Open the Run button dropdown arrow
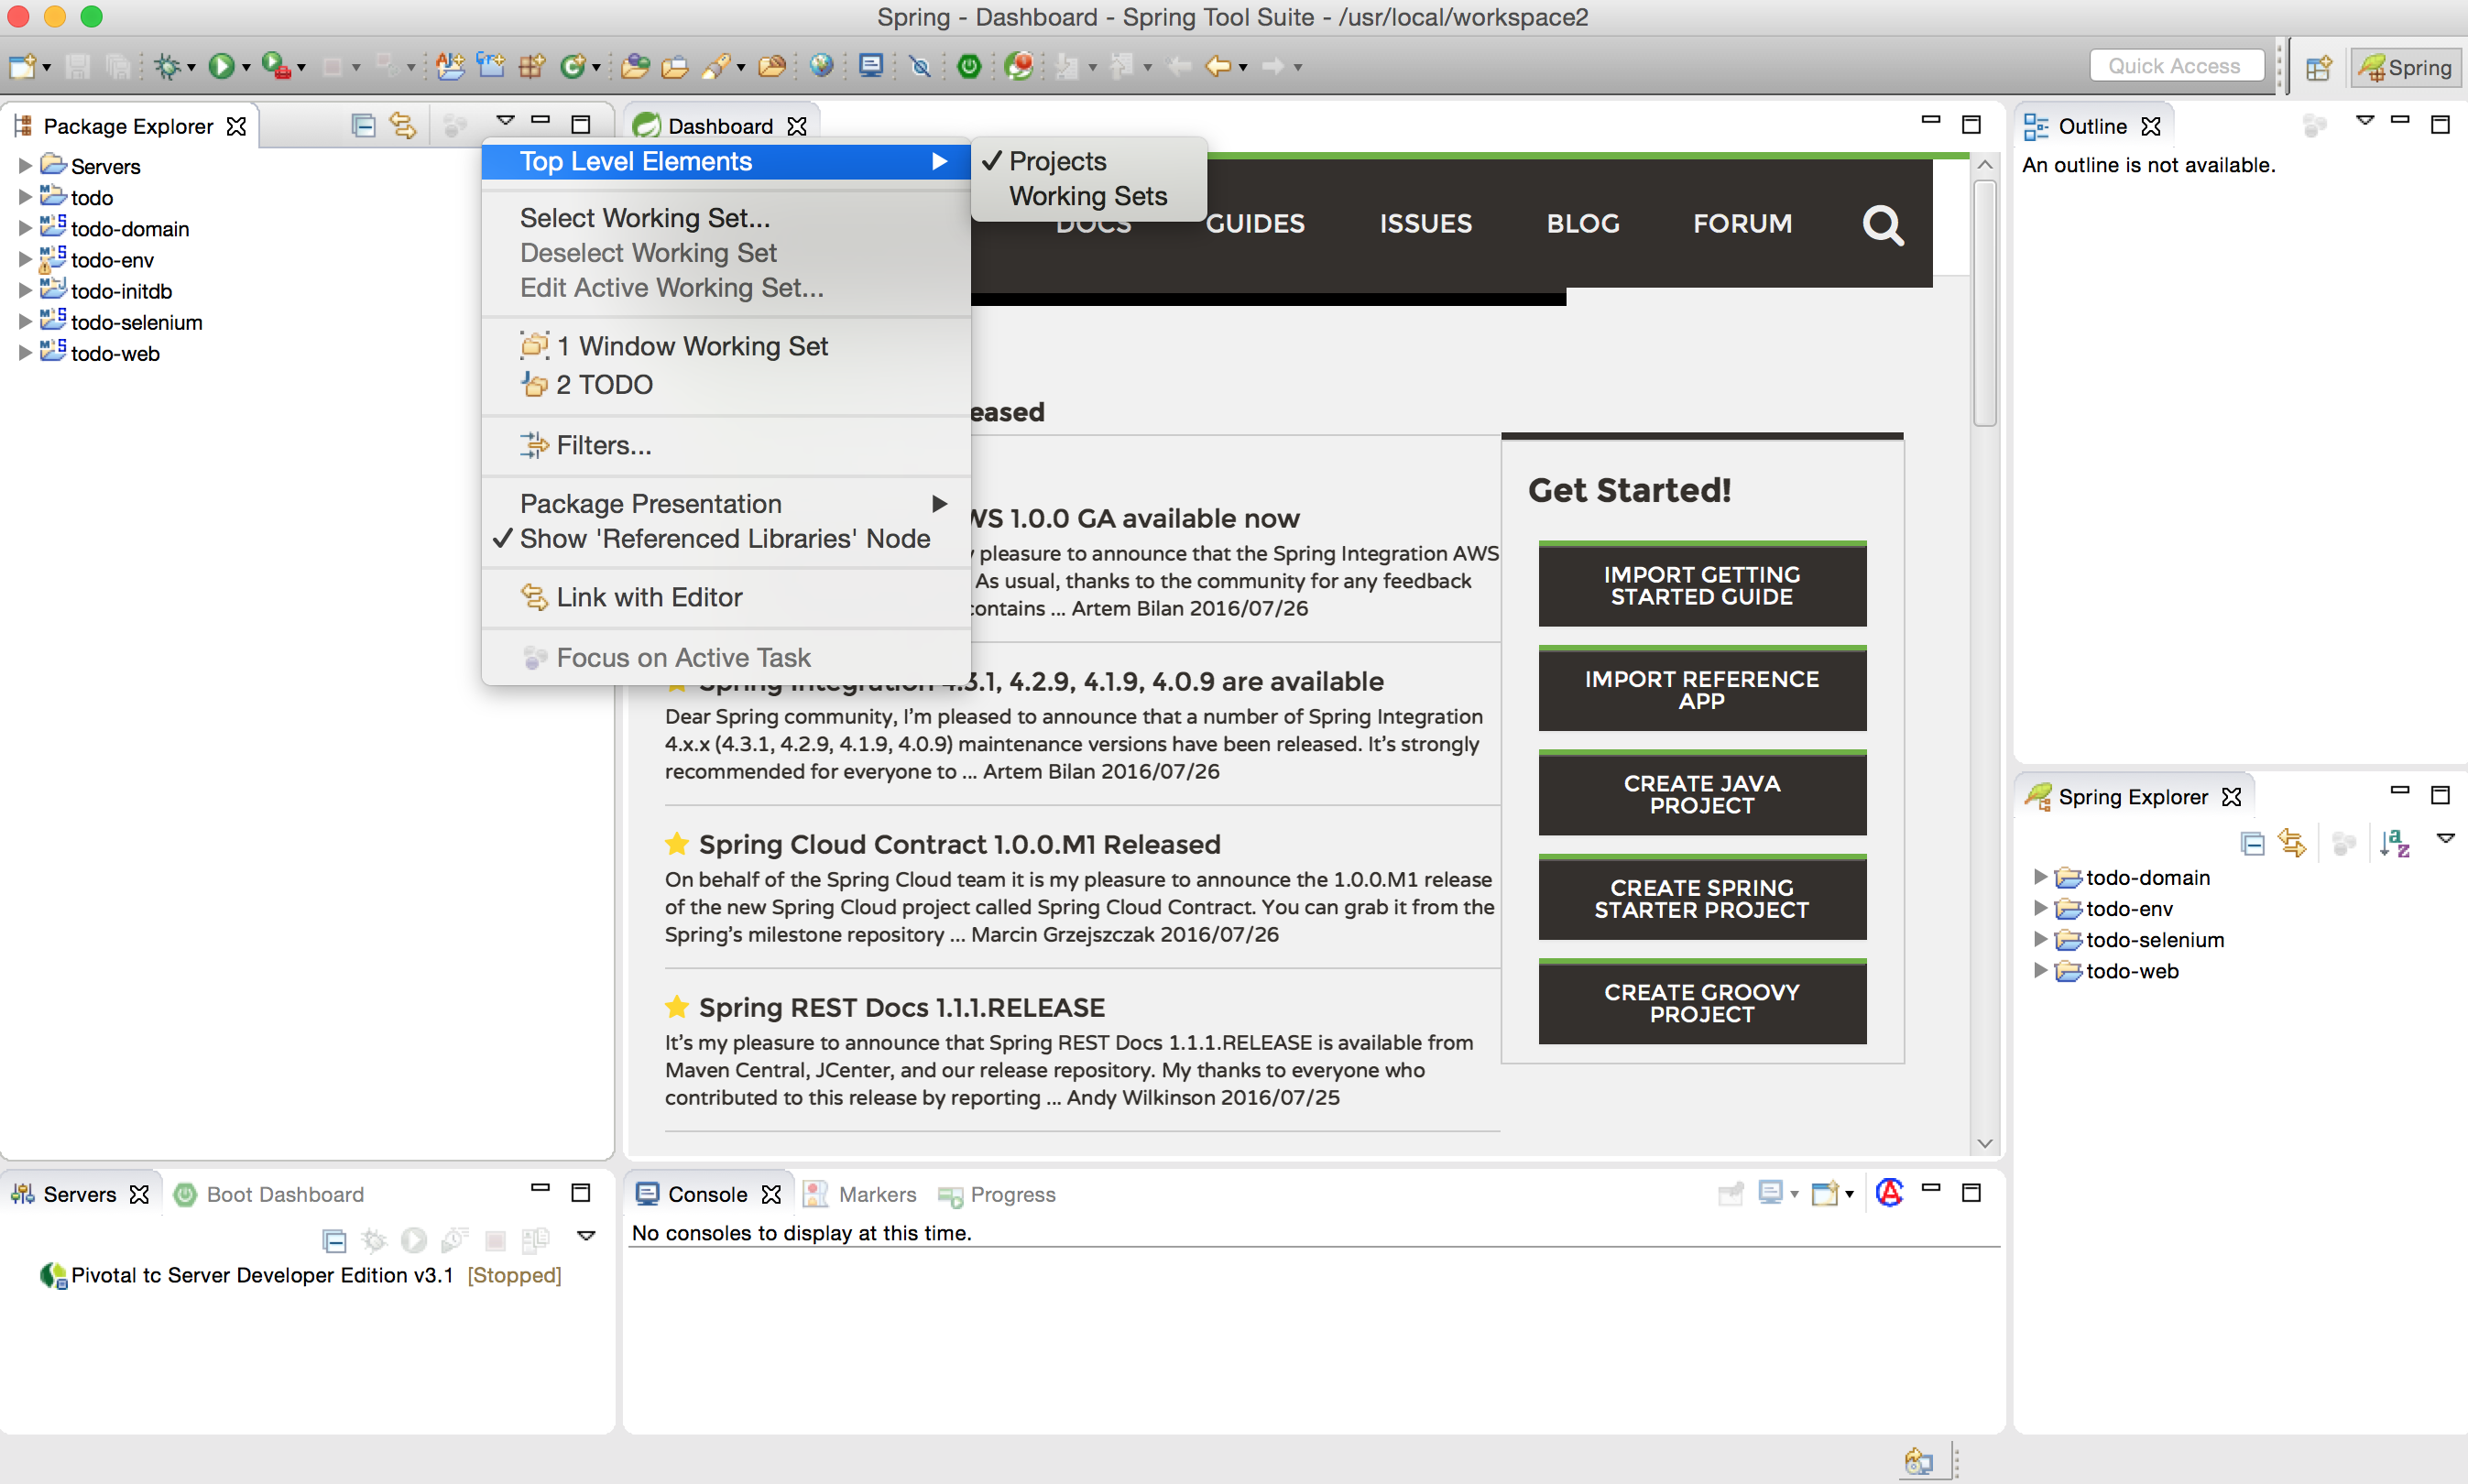Screen dimensions: 2468x1484 [x=246, y=67]
